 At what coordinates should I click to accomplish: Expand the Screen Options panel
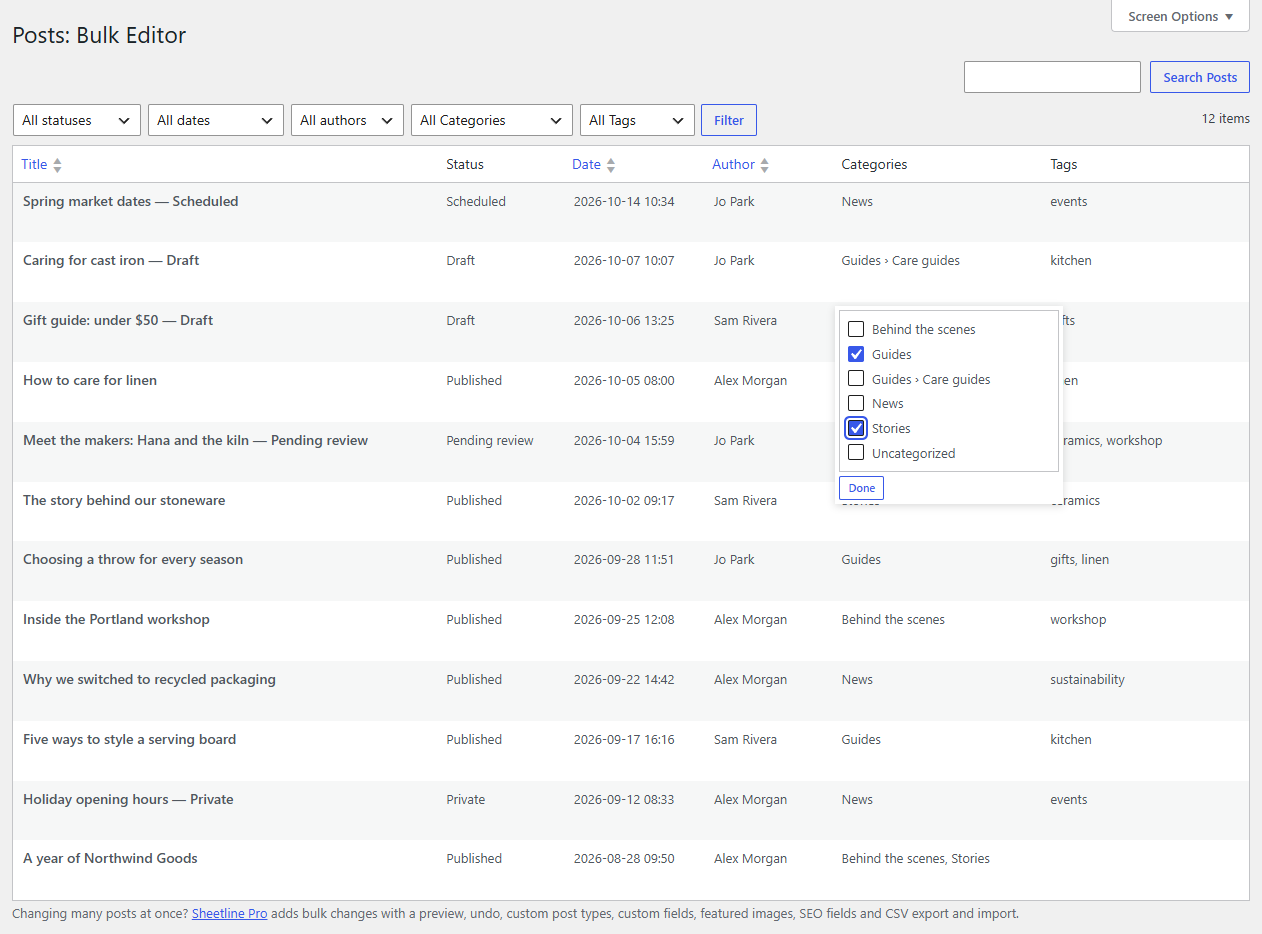point(1180,16)
